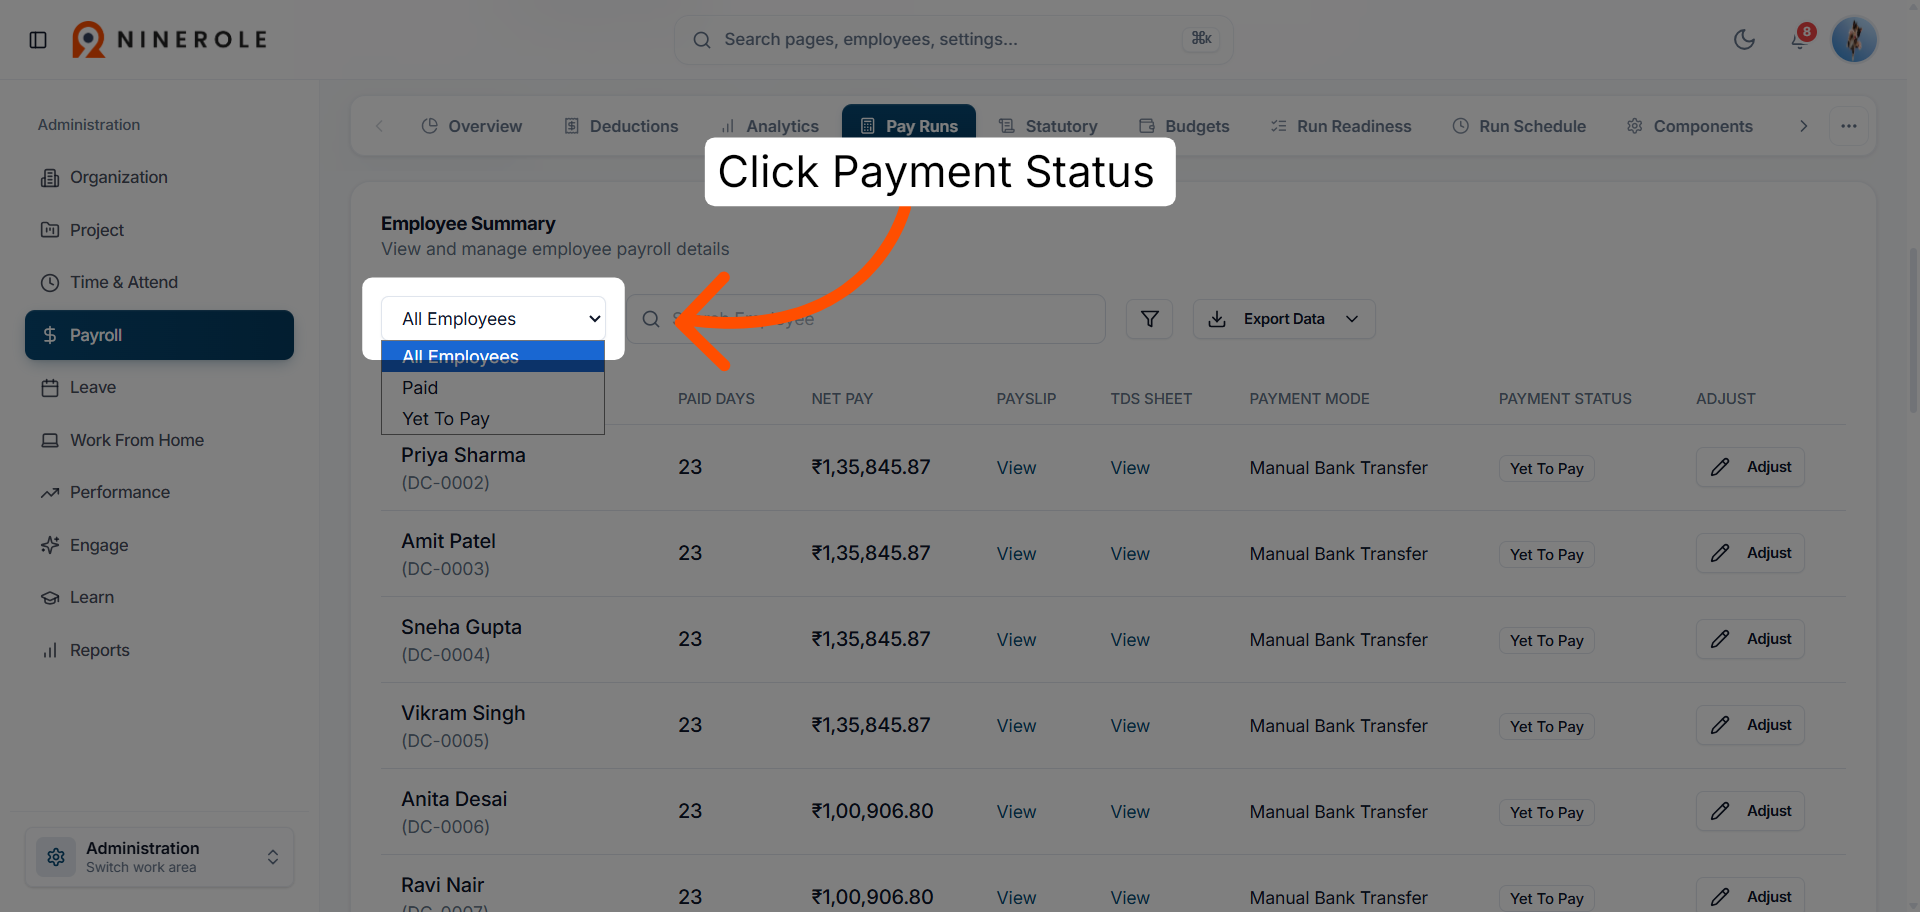Select Payroll in the sidebar
The image size is (1920, 912).
tap(160, 335)
